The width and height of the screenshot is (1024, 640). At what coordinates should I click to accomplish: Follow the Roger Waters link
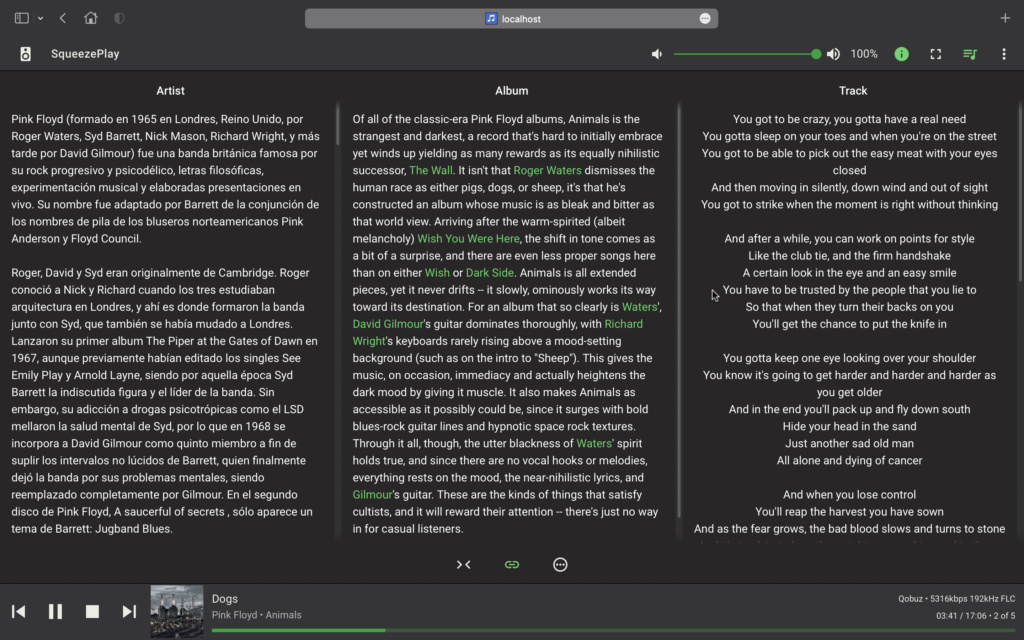click(x=547, y=170)
